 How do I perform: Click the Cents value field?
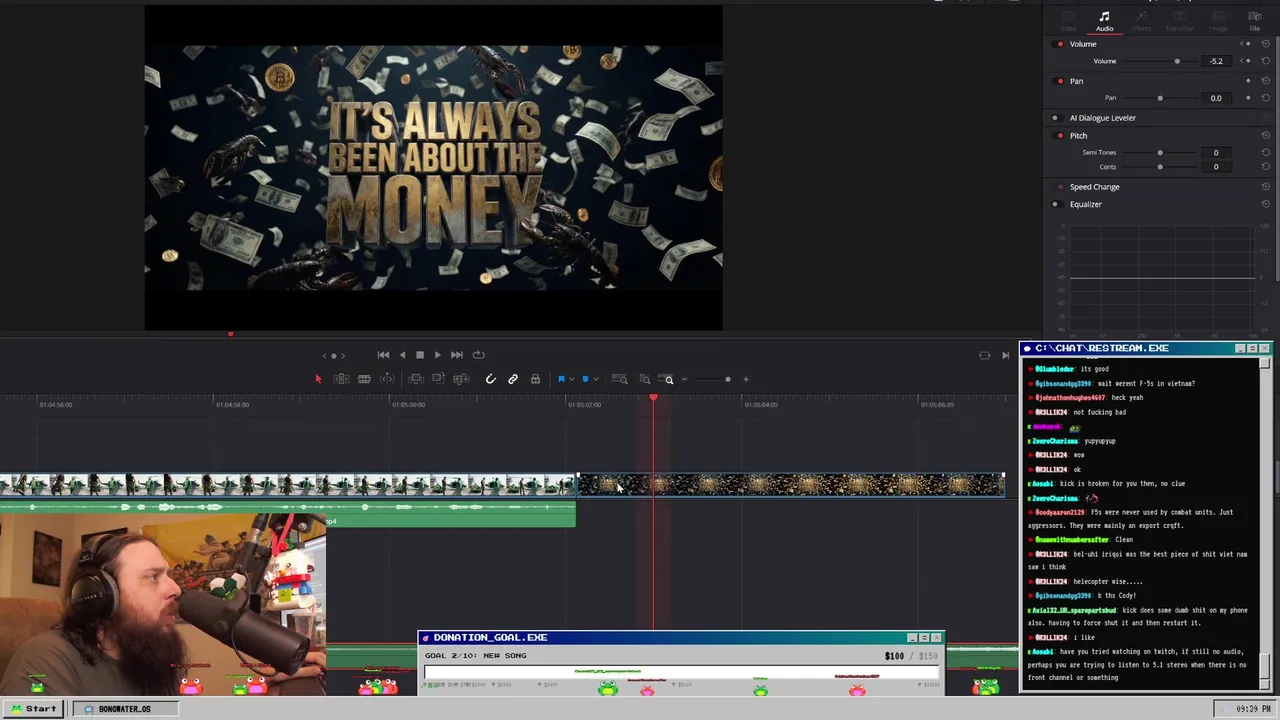1216,167
